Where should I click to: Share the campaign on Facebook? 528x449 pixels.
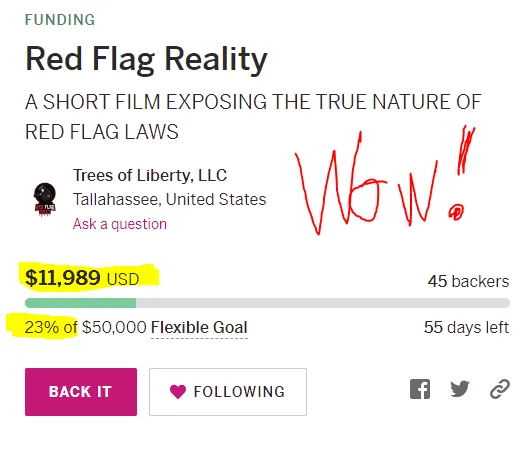(420, 389)
